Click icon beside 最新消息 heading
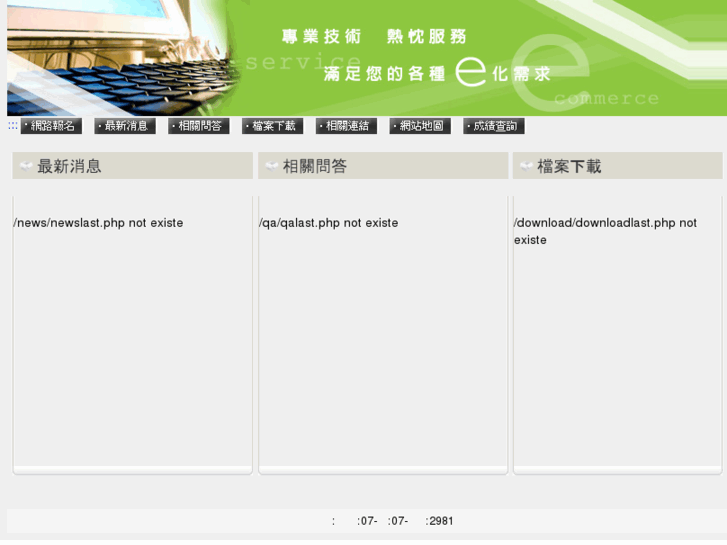727x545 pixels. (x=26, y=166)
